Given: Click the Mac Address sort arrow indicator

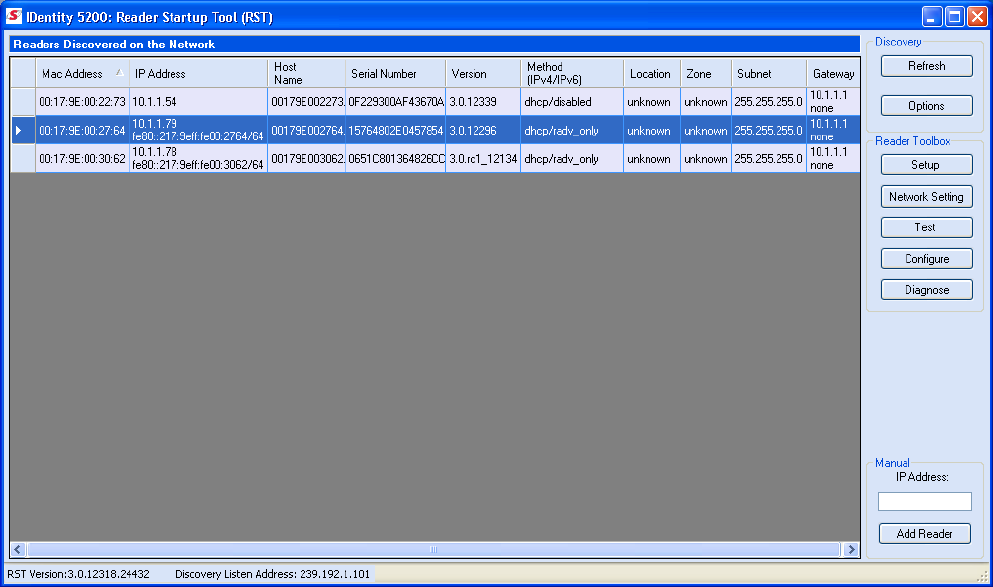Looking at the screenshot, I should (119, 73).
